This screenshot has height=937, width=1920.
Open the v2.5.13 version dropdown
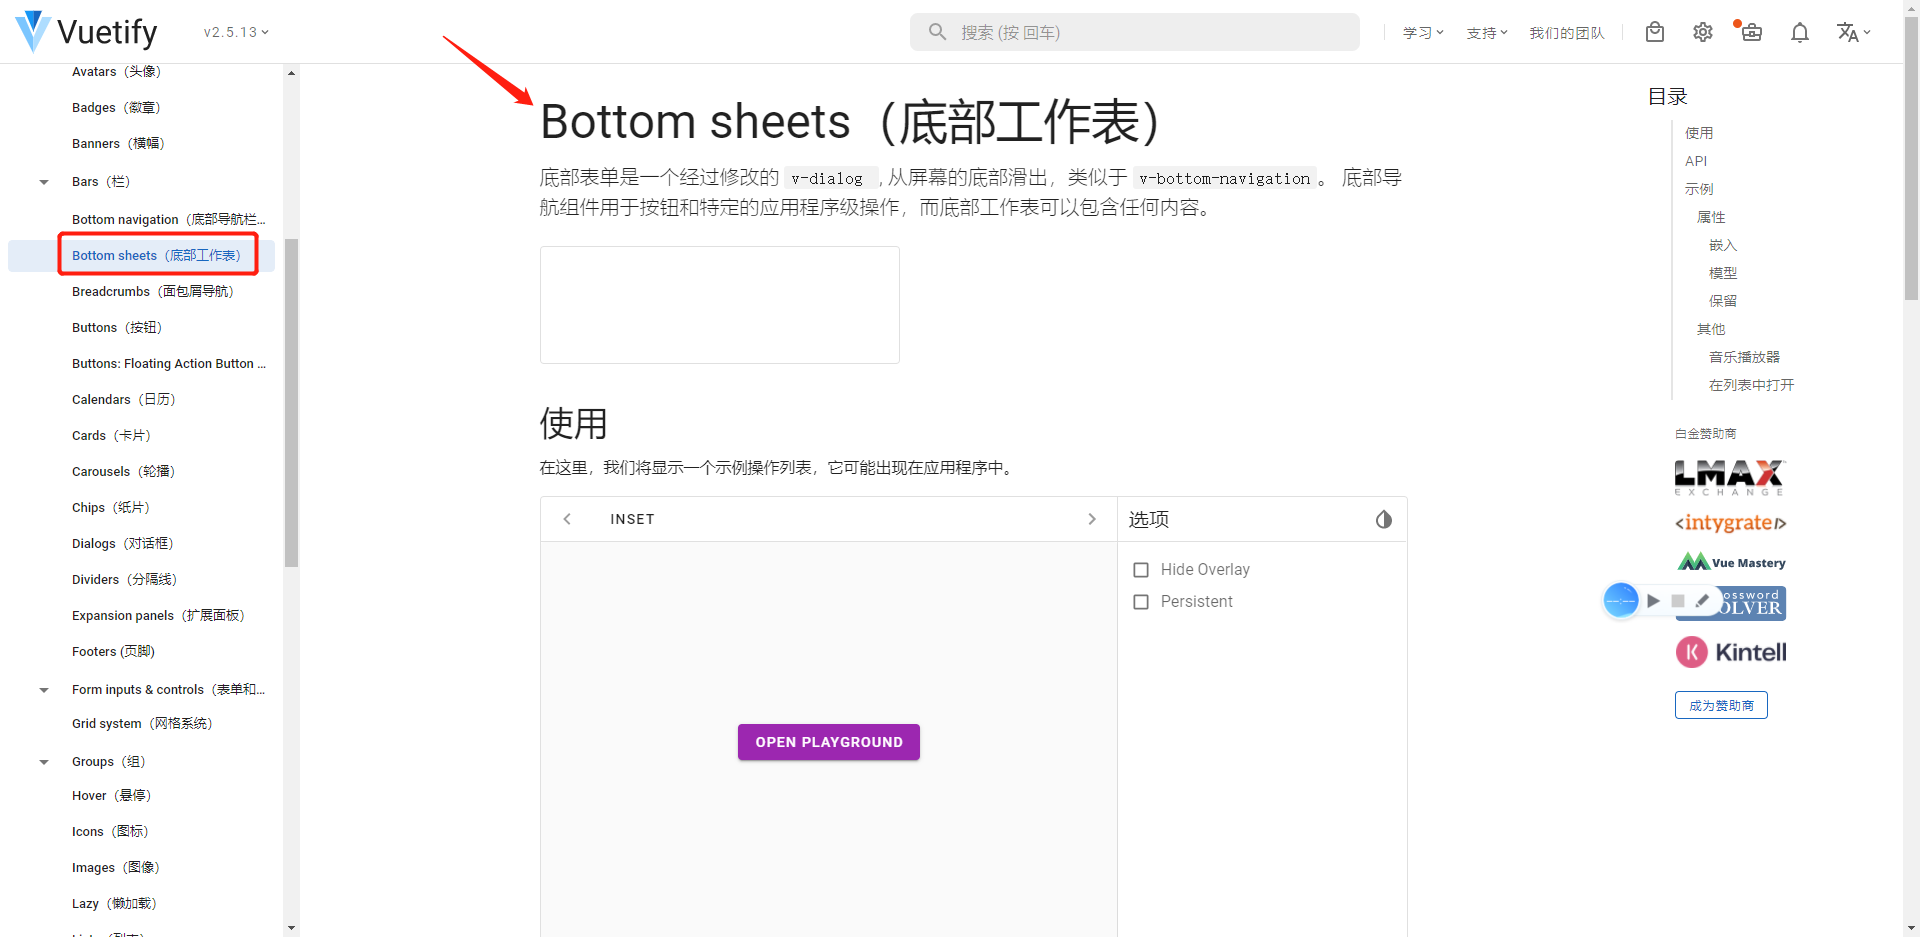point(234,31)
